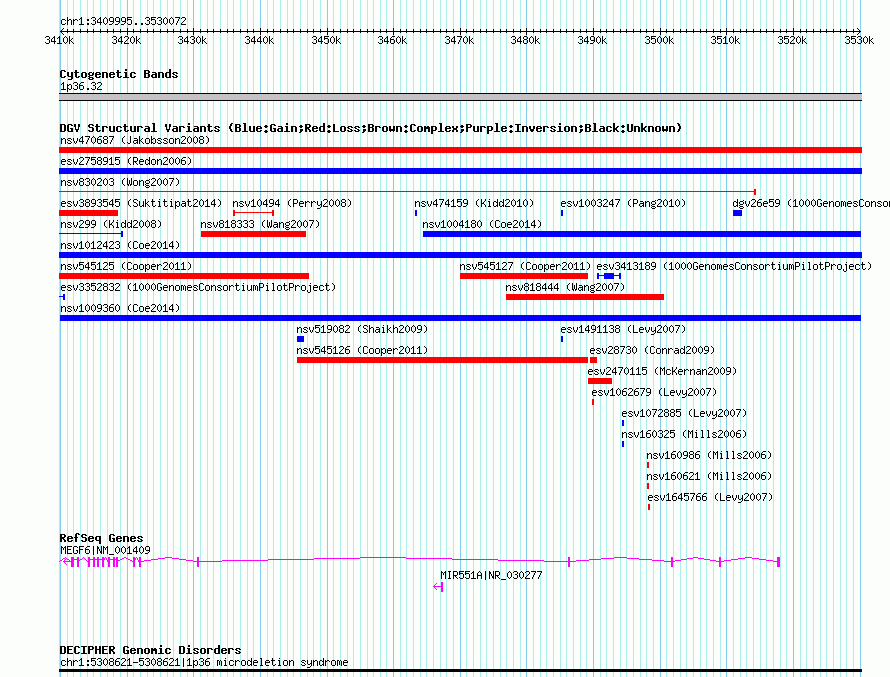The height and width of the screenshot is (677, 890).
Task: Click the nsv830203 (Wong2007) label
Action: pyautogui.click(x=120, y=182)
